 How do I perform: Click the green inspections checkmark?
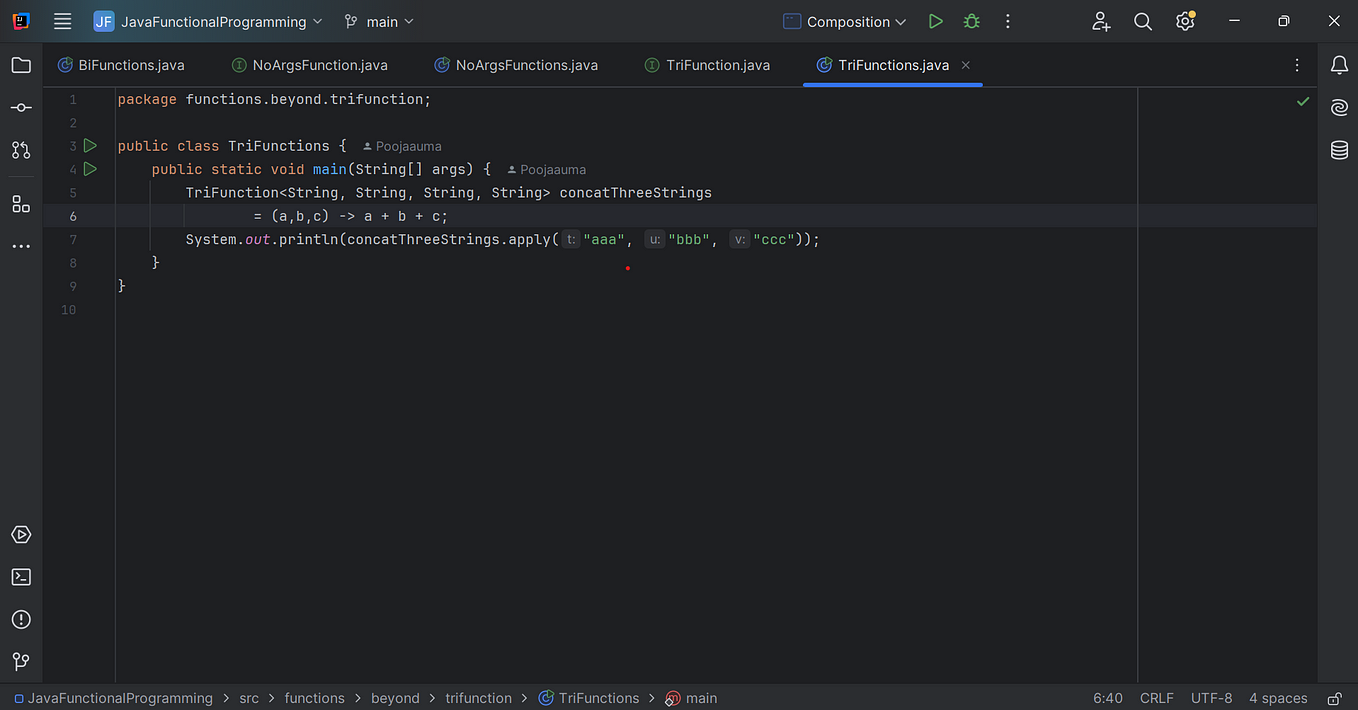[1303, 101]
